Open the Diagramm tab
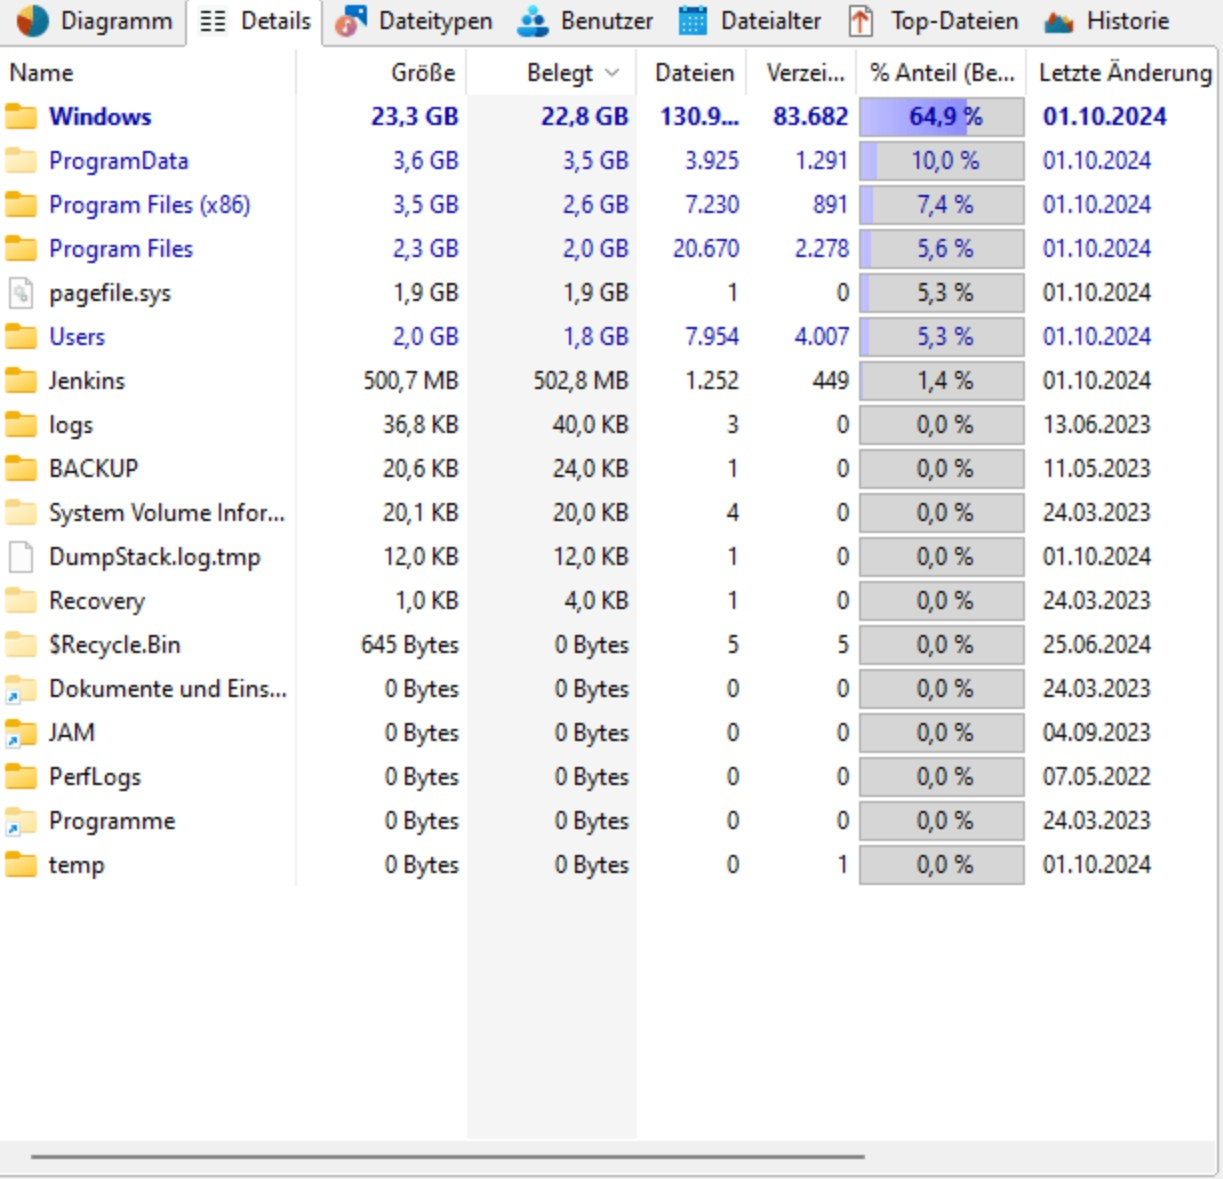The image size is (1223, 1179). [x=94, y=21]
